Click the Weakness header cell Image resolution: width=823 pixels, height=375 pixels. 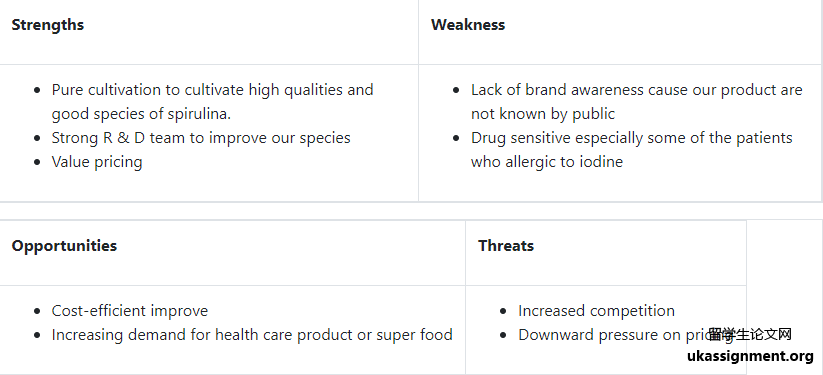point(620,32)
